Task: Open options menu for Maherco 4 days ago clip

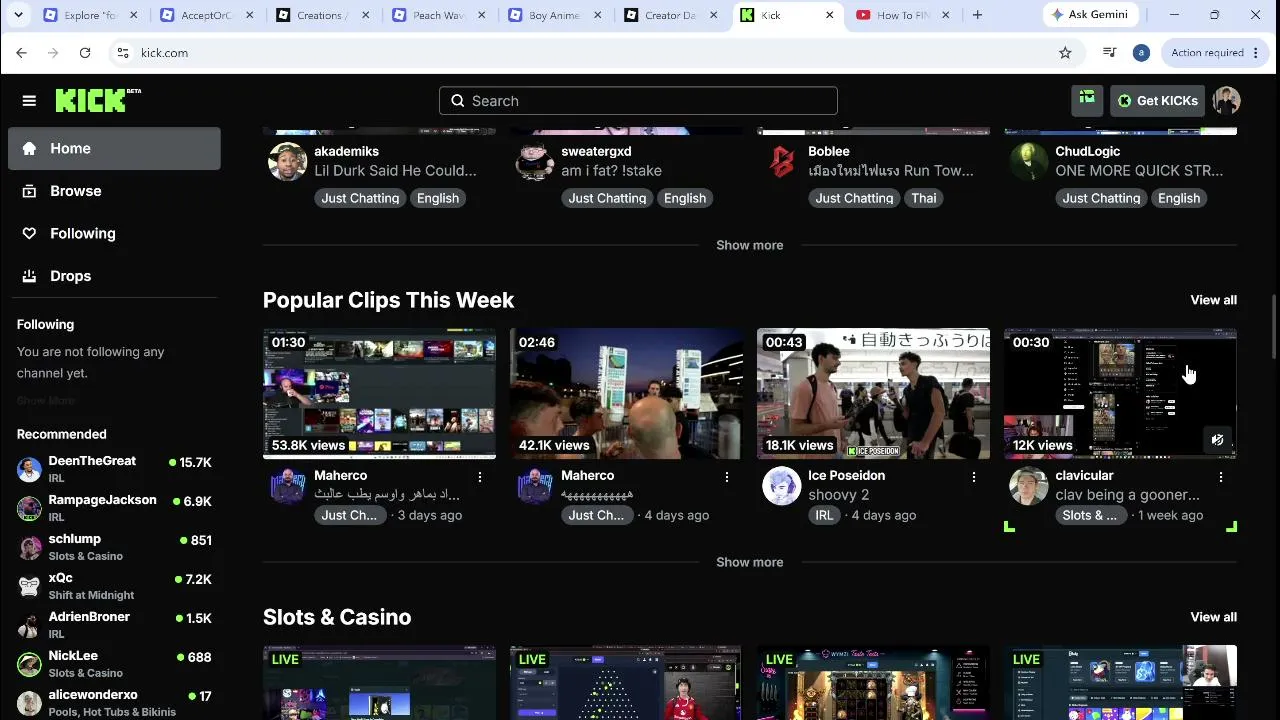Action: click(x=727, y=477)
